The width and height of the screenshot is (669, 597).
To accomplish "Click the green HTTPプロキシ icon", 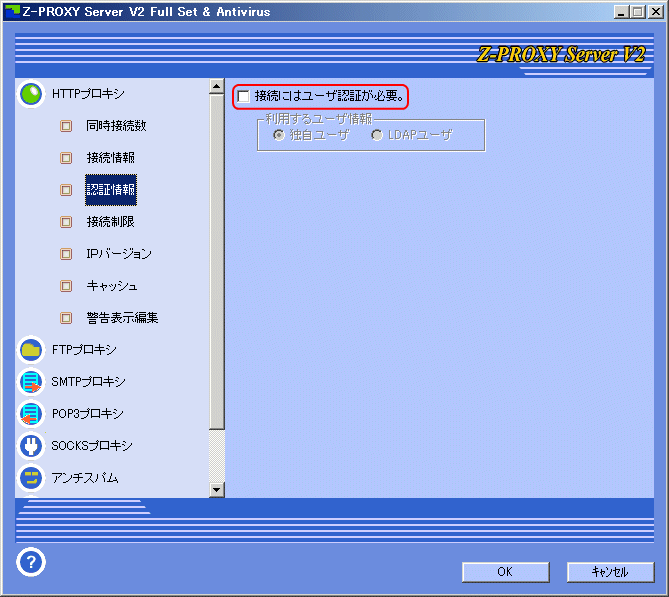I will 31,94.
